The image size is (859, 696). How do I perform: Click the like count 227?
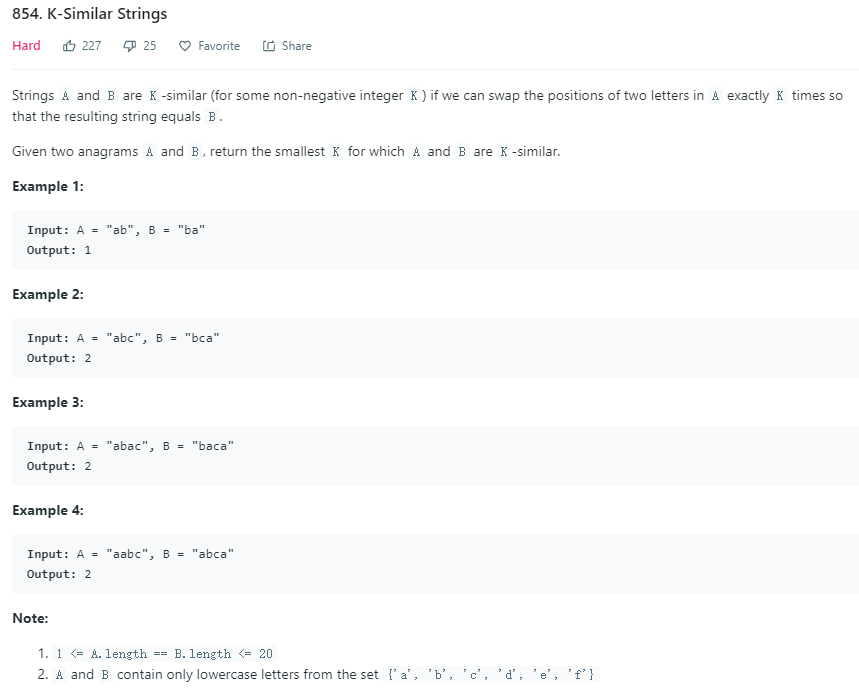91,46
